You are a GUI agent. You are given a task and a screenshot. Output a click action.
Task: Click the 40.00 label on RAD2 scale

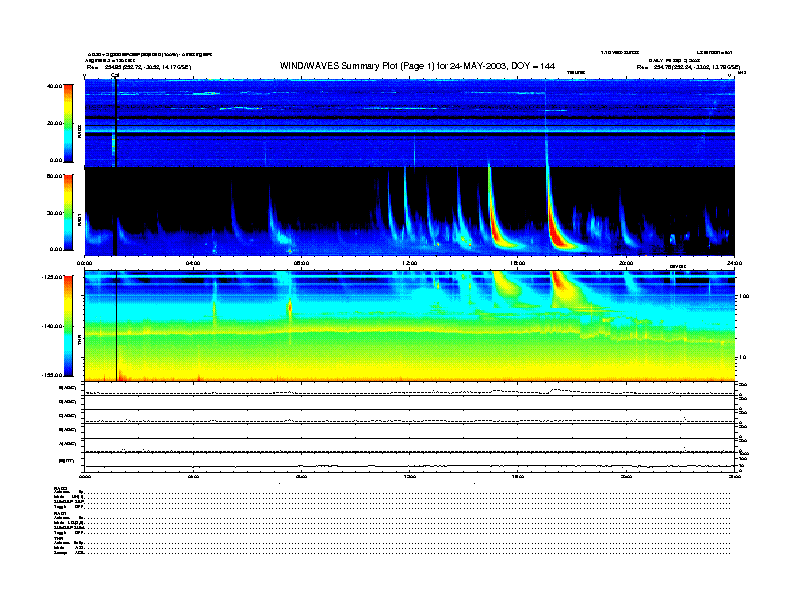tap(54, 86)
